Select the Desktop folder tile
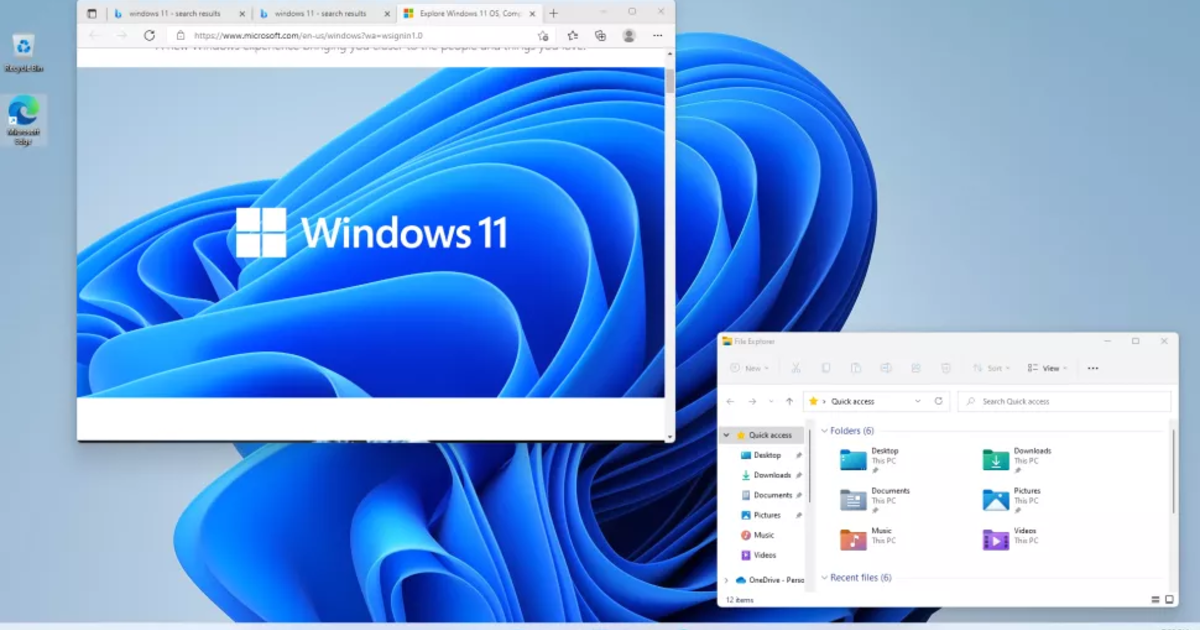 point(870,460)
